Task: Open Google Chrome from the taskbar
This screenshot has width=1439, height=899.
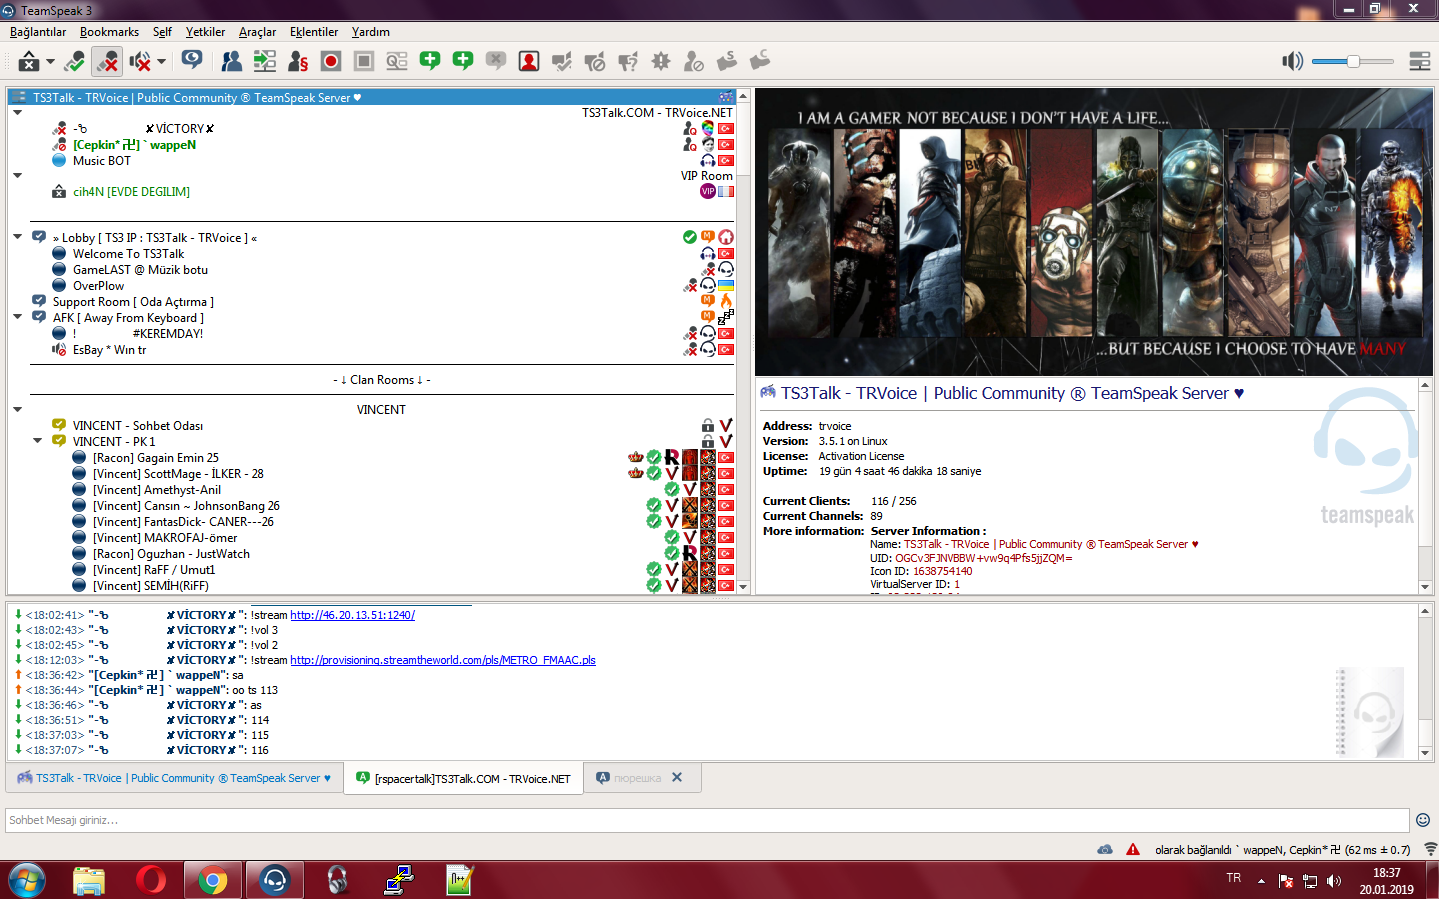Action: [x=212, y=880]
